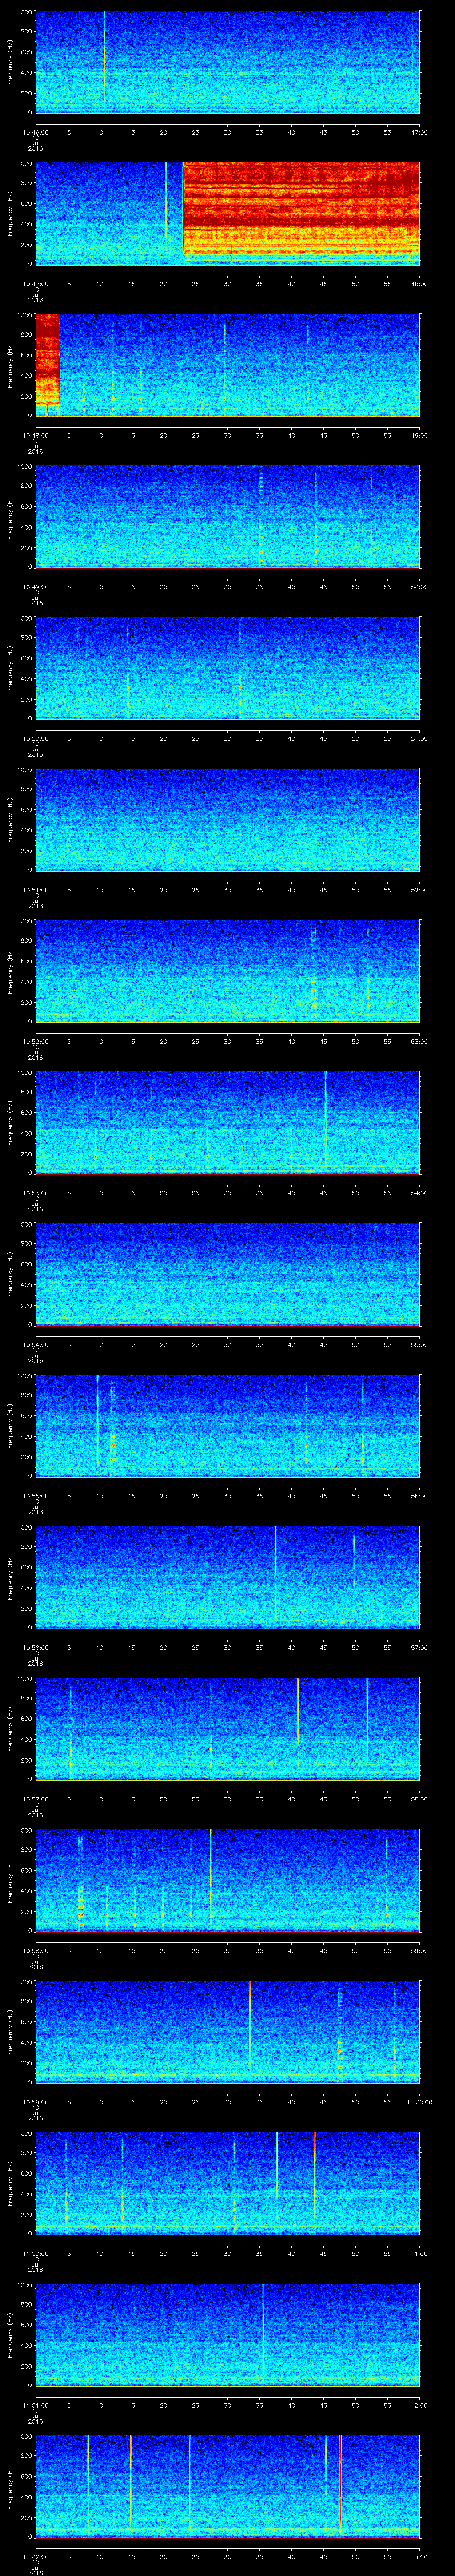Click the "10:54:00" time label
The width and height of the screenshot is (455, 2576).
35,1343
